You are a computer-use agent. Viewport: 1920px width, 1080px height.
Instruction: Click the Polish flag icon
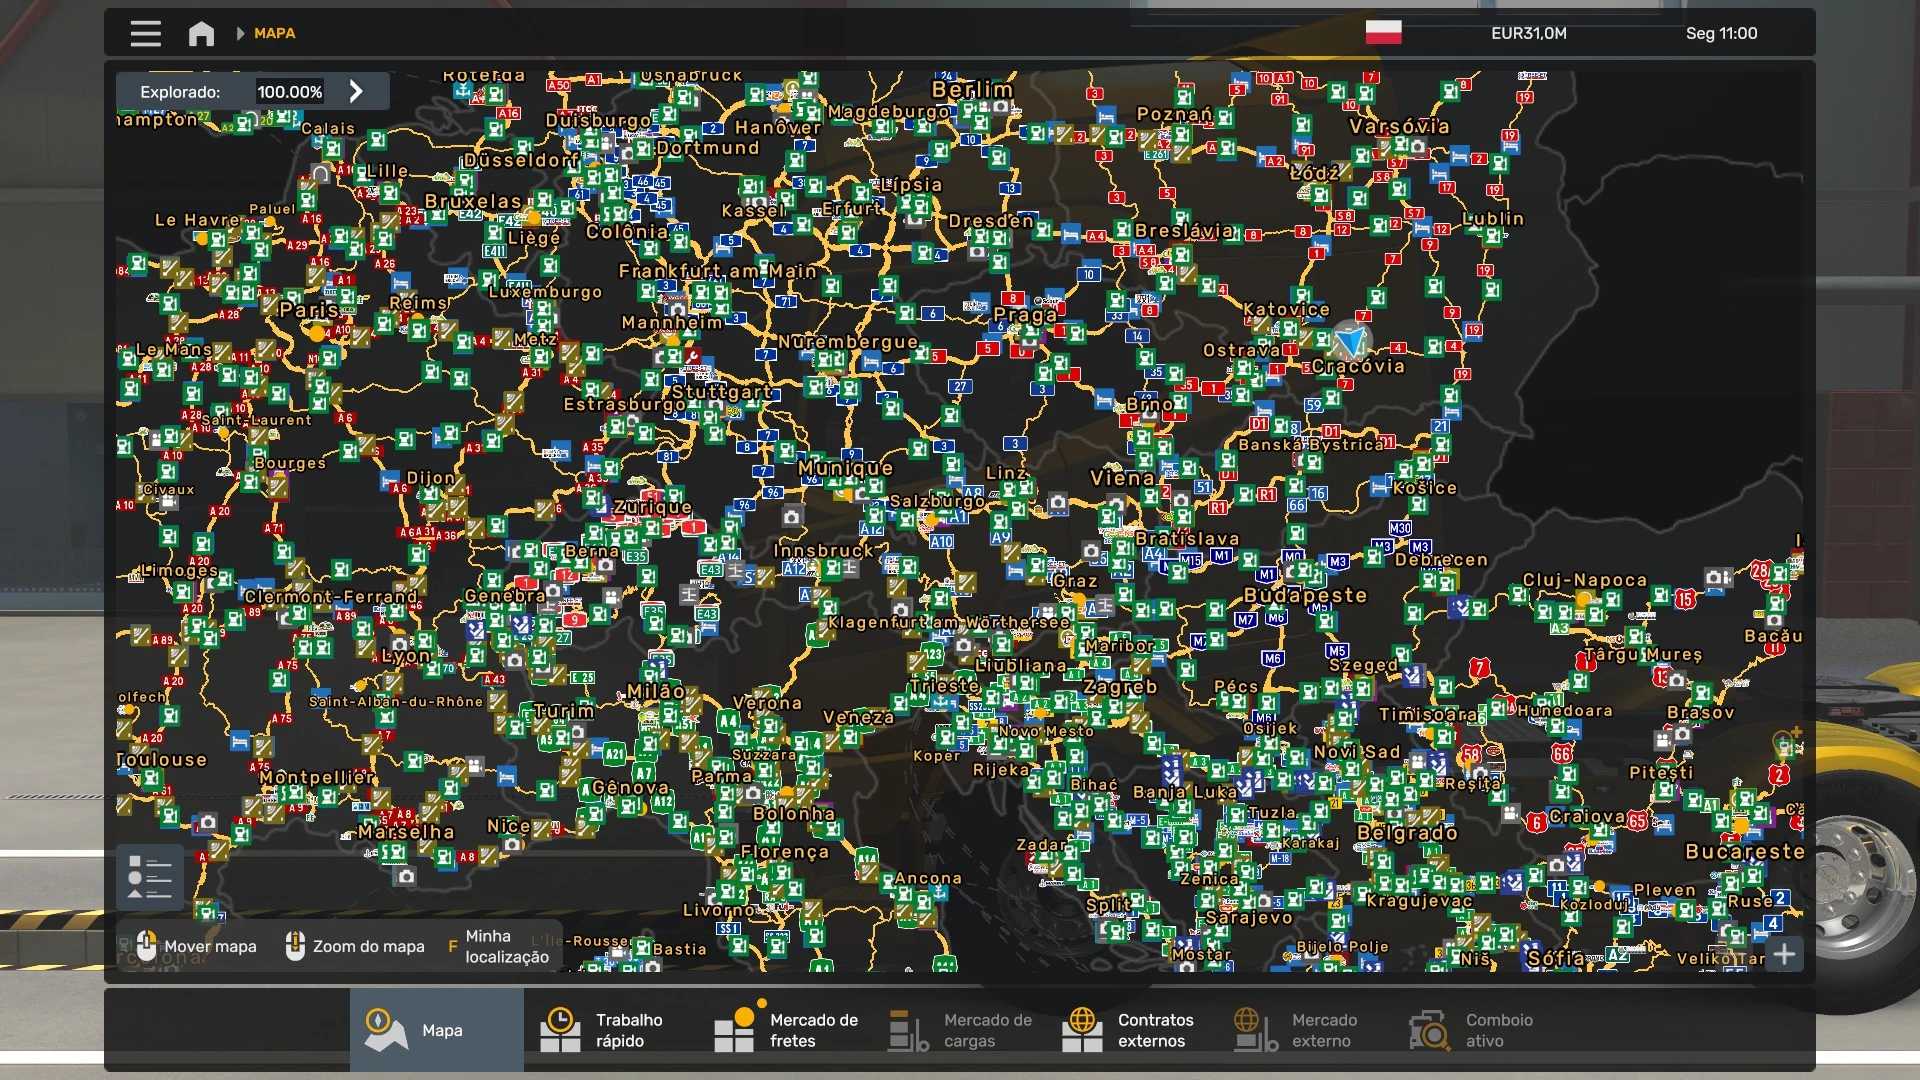pos(1383,33)
